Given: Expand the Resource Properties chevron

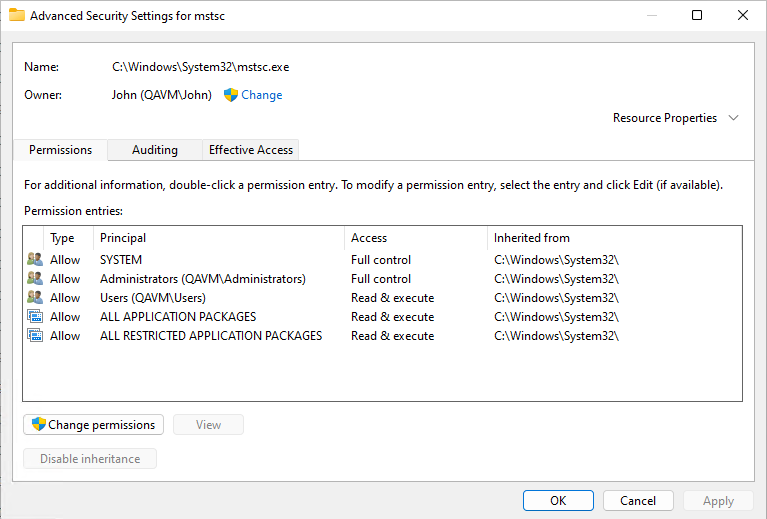Looking at the screenshot, I should click(x=734, y=118).
